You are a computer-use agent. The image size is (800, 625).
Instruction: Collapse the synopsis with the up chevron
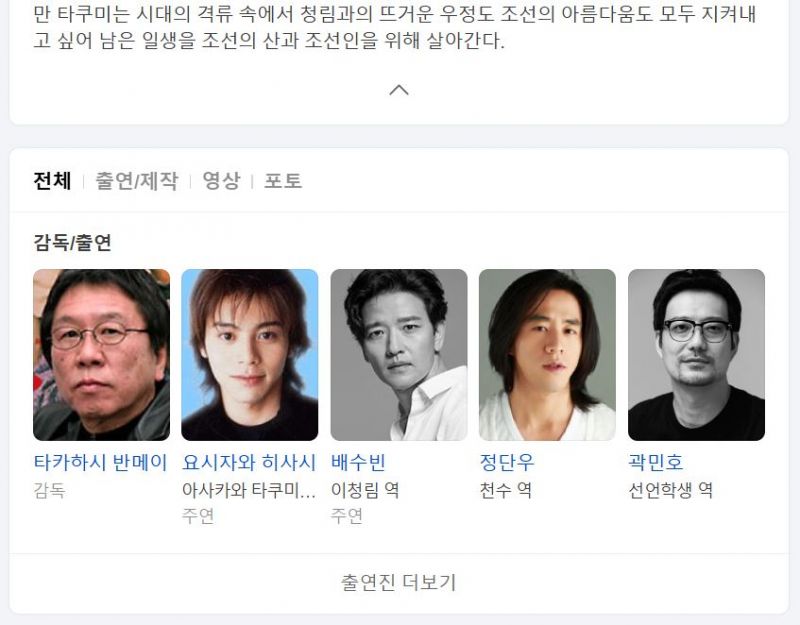coord(398,90)
